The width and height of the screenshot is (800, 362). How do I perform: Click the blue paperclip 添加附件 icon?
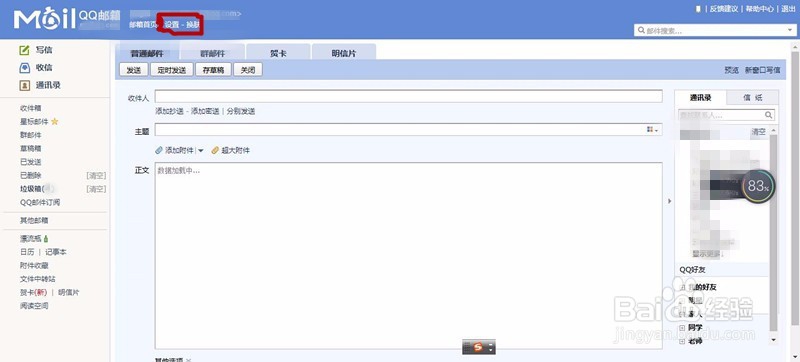[x=159, y=150]
